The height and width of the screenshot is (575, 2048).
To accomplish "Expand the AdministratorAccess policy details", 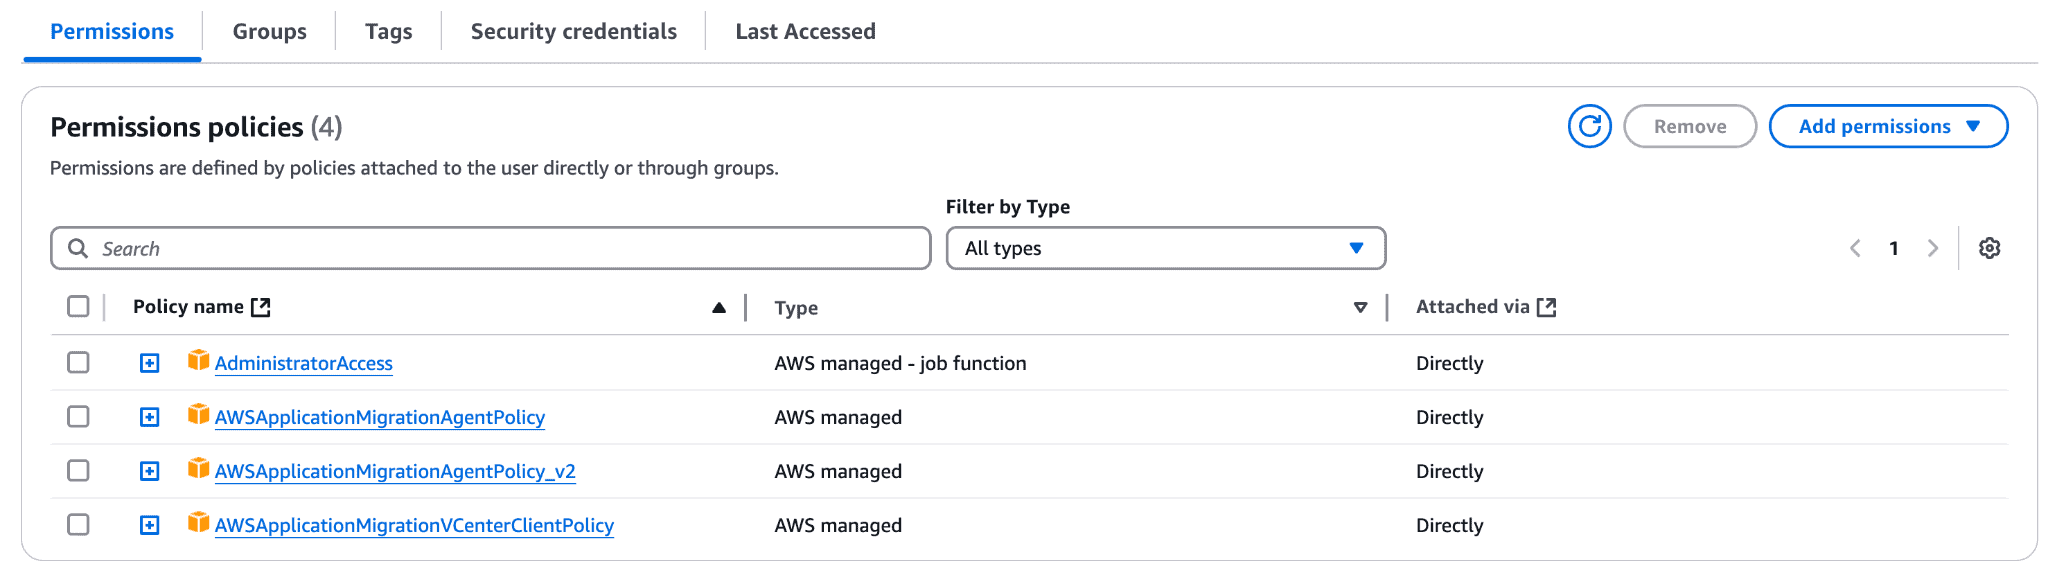I will 149,363.
